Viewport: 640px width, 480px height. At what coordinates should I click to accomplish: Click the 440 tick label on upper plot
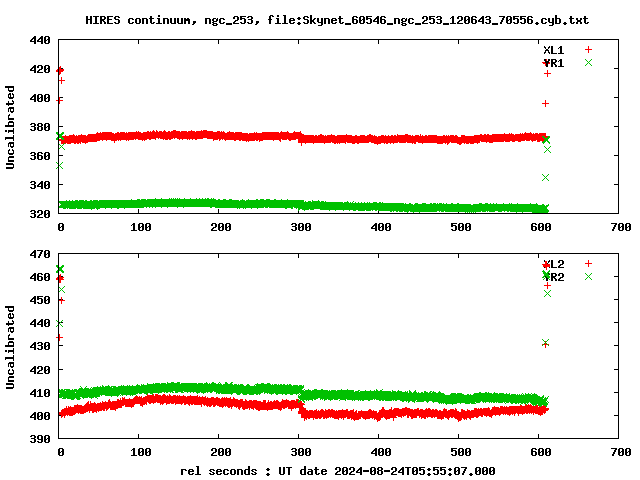click(x=40, y=40)
